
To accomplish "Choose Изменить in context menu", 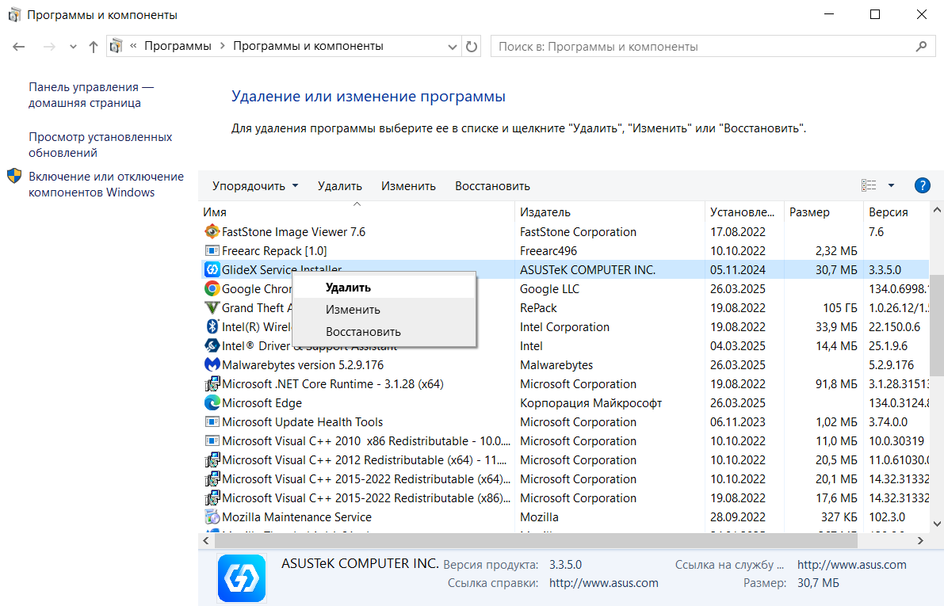I will (x=385, y=309).
